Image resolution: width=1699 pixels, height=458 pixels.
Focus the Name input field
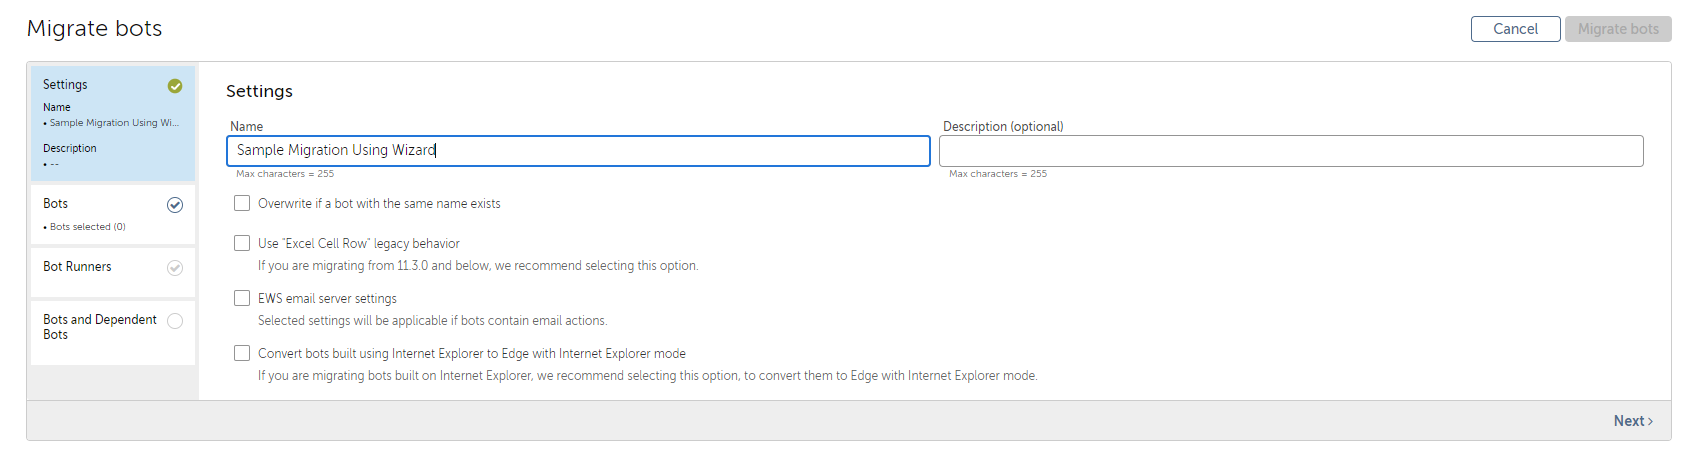(x=578, y=150)
